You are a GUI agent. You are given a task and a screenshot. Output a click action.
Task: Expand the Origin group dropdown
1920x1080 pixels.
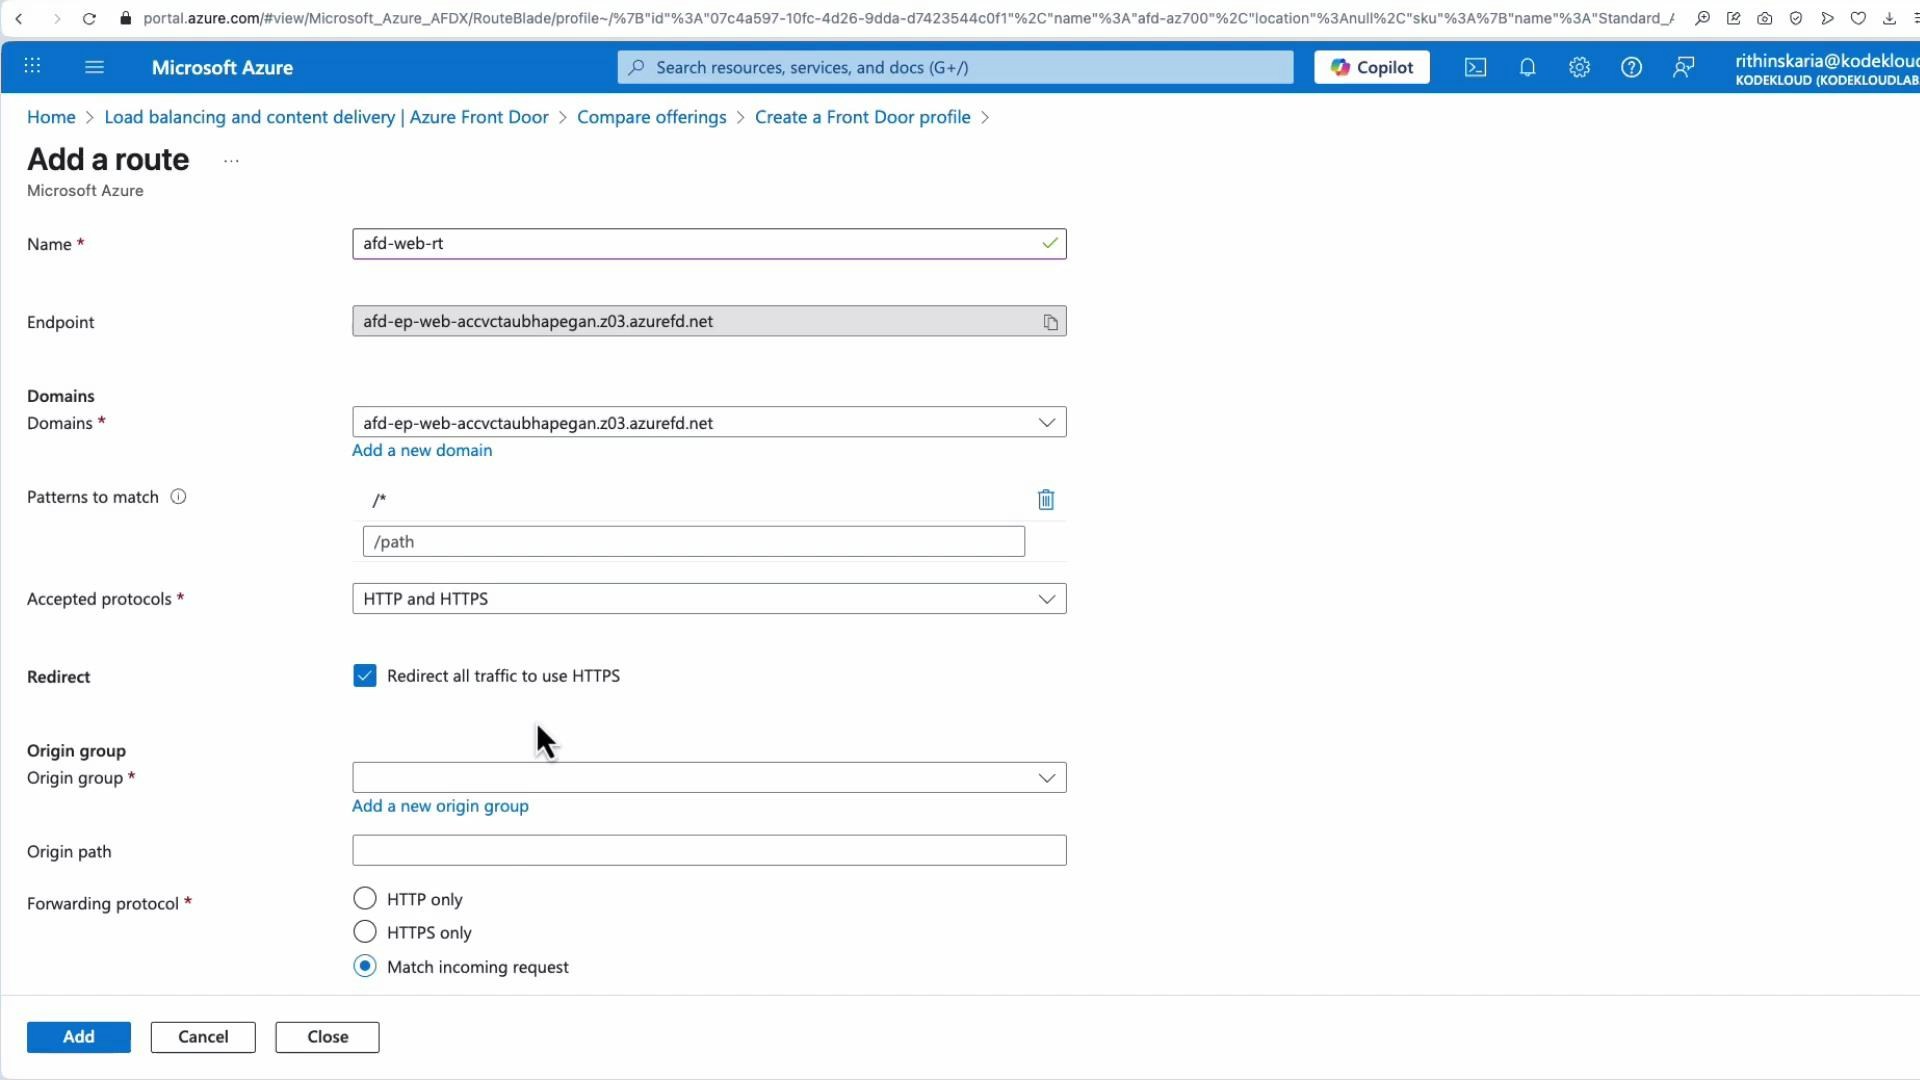[1046, 777]
